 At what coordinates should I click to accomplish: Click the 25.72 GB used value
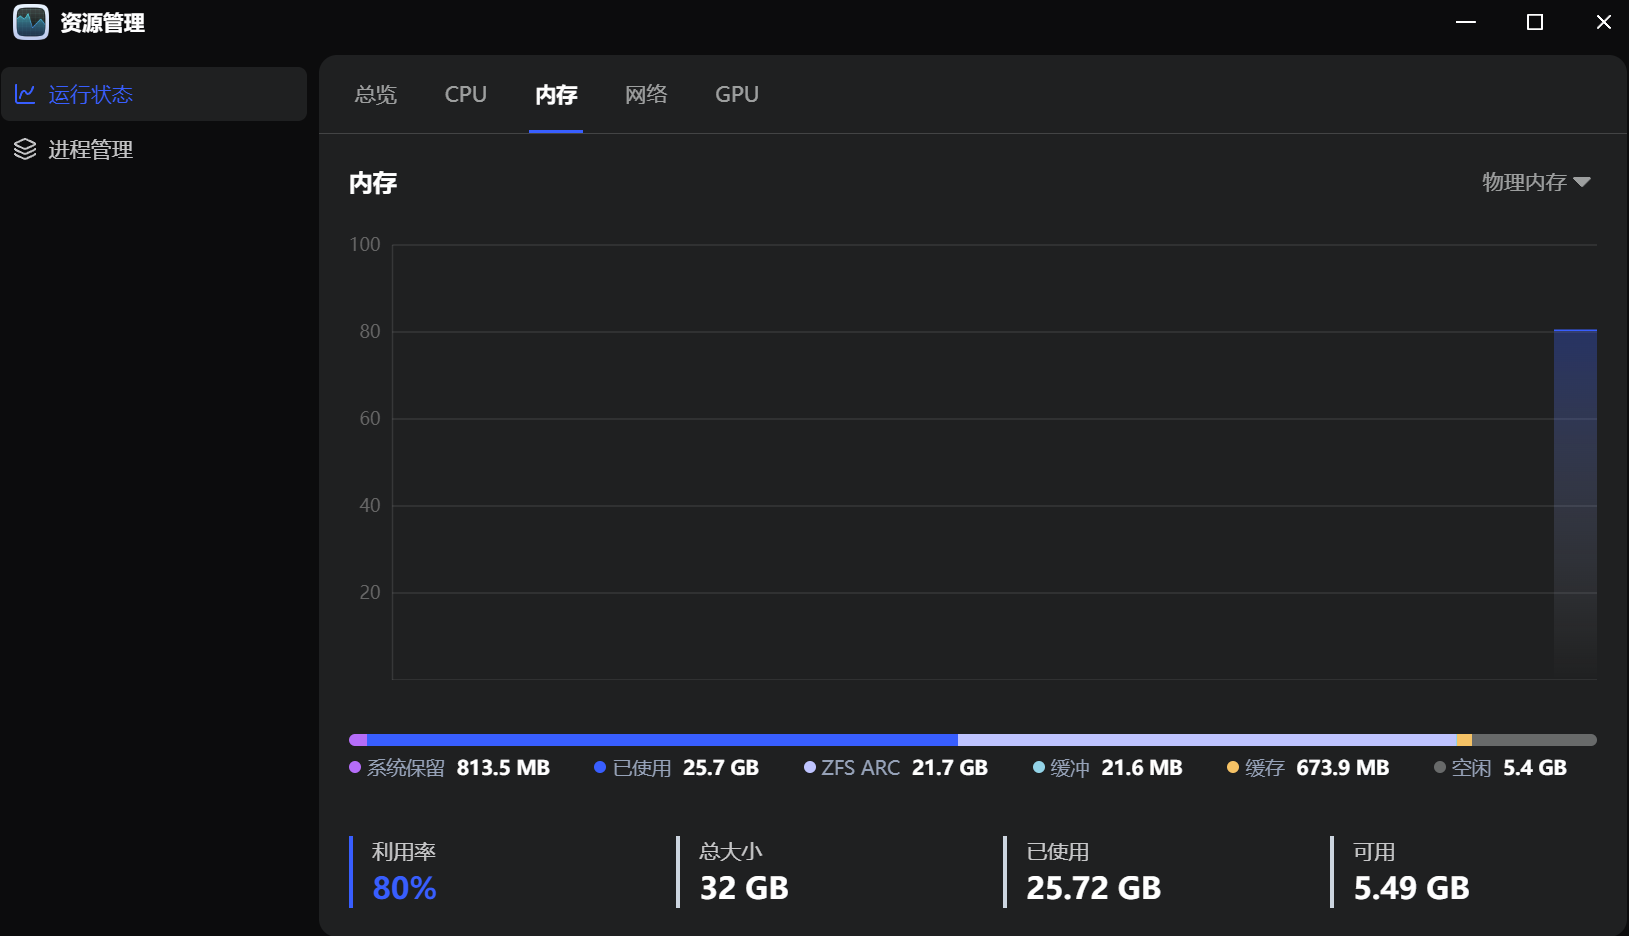1094,888
